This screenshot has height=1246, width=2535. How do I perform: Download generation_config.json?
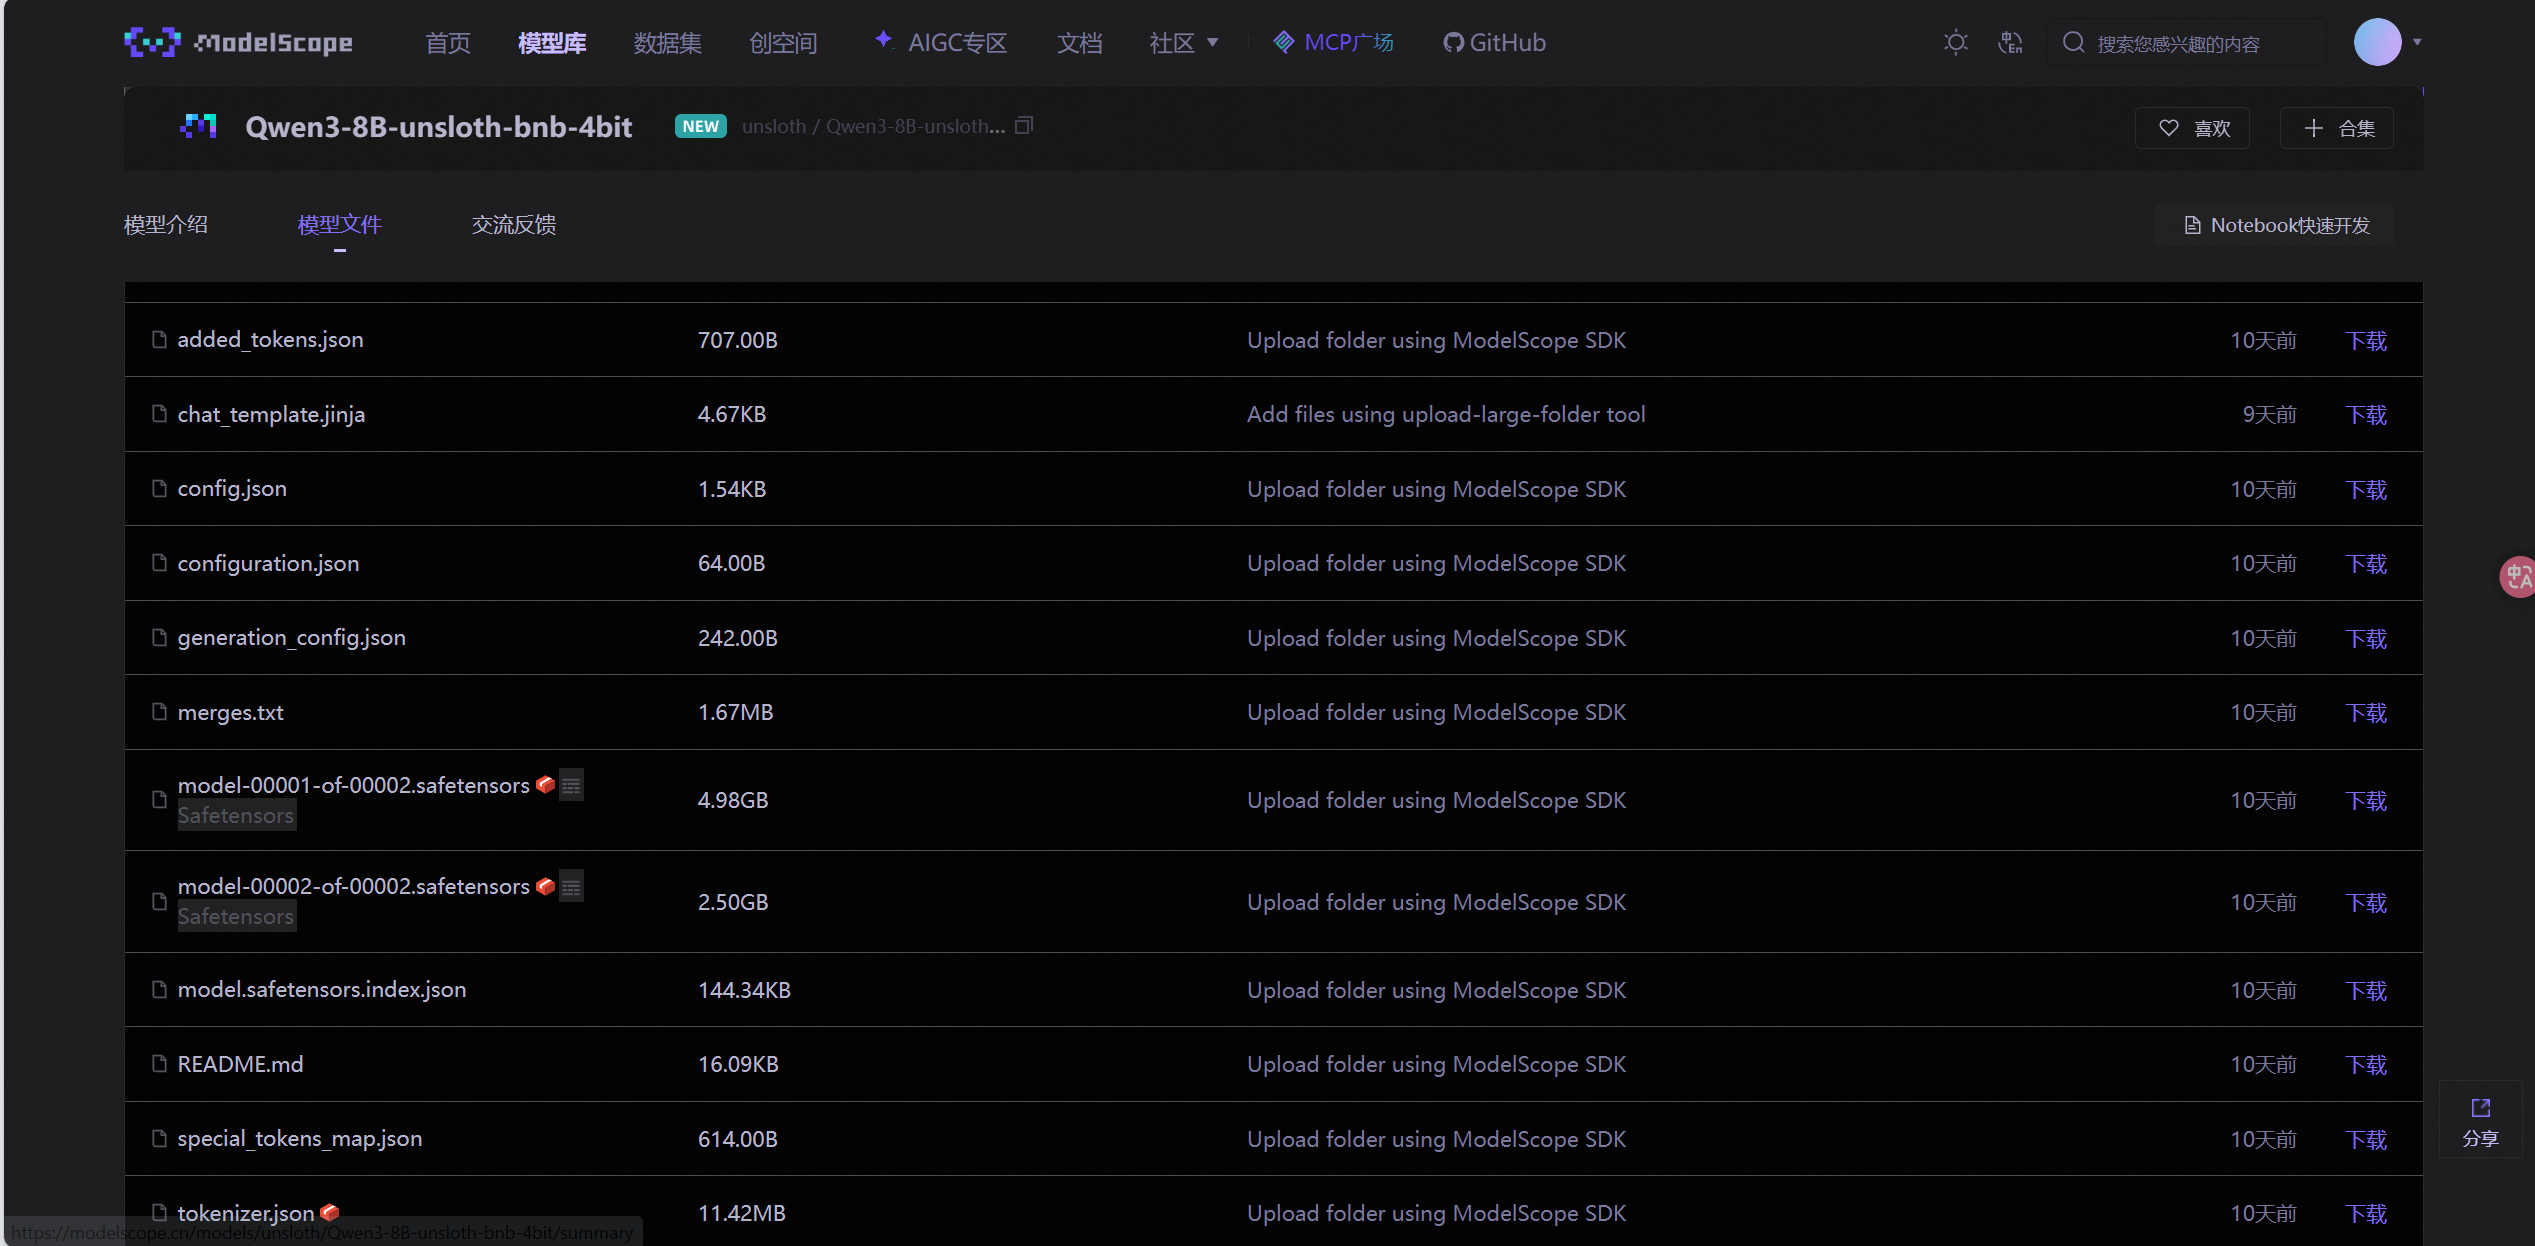(2366, 639)
